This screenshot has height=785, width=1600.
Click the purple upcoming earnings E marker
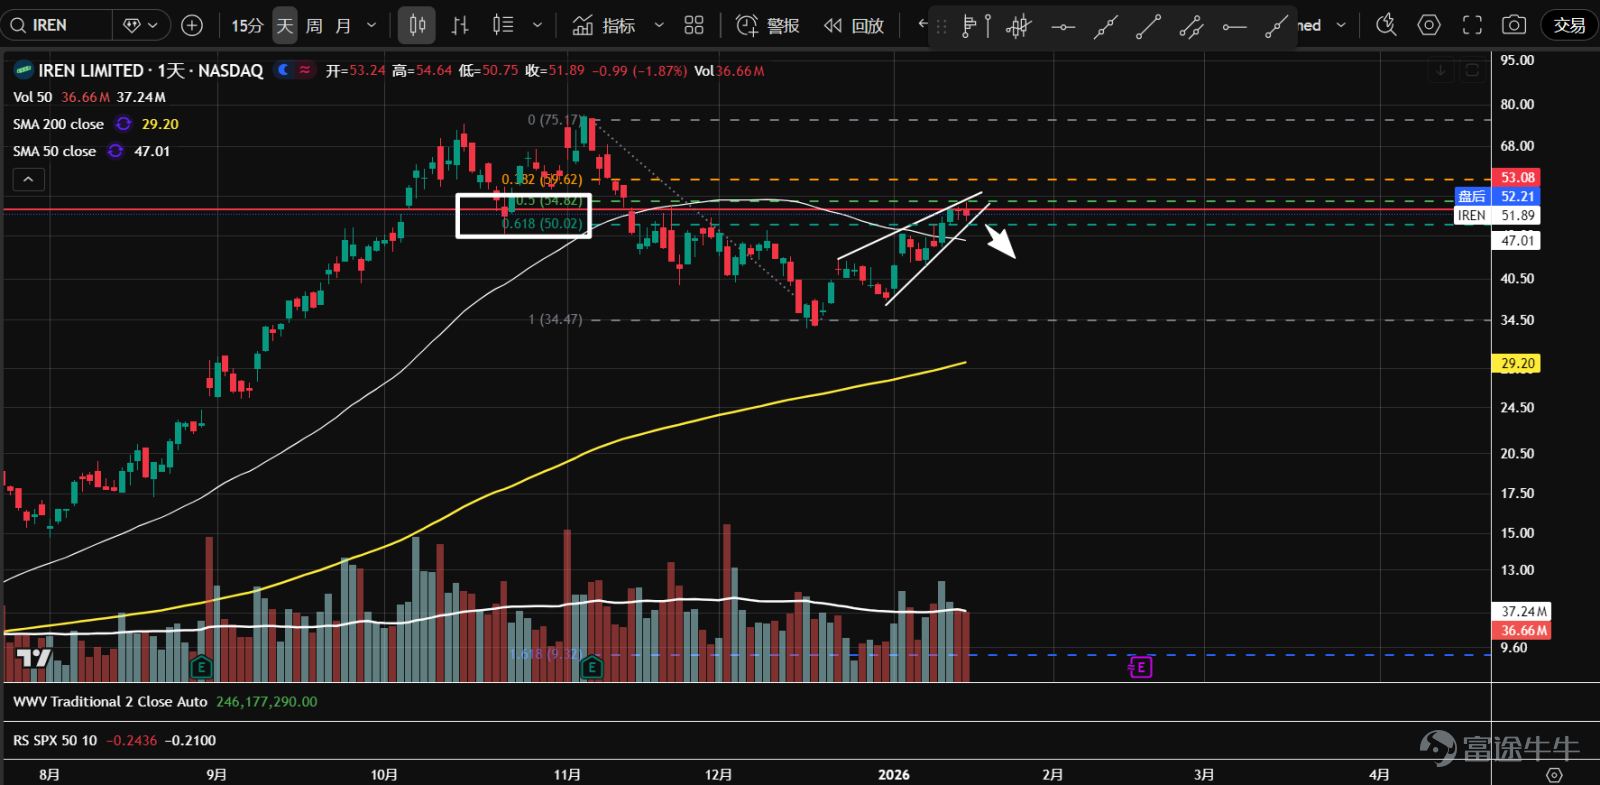pos(1140,666)
